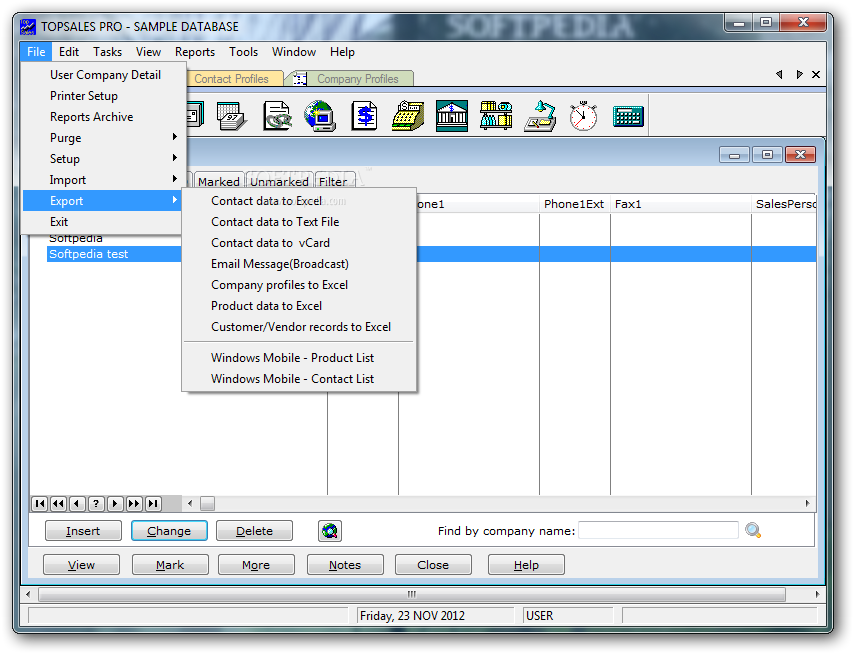Open the product shelves toolbar icon
This screenshot has height=654, width=854.
[496, 115]
